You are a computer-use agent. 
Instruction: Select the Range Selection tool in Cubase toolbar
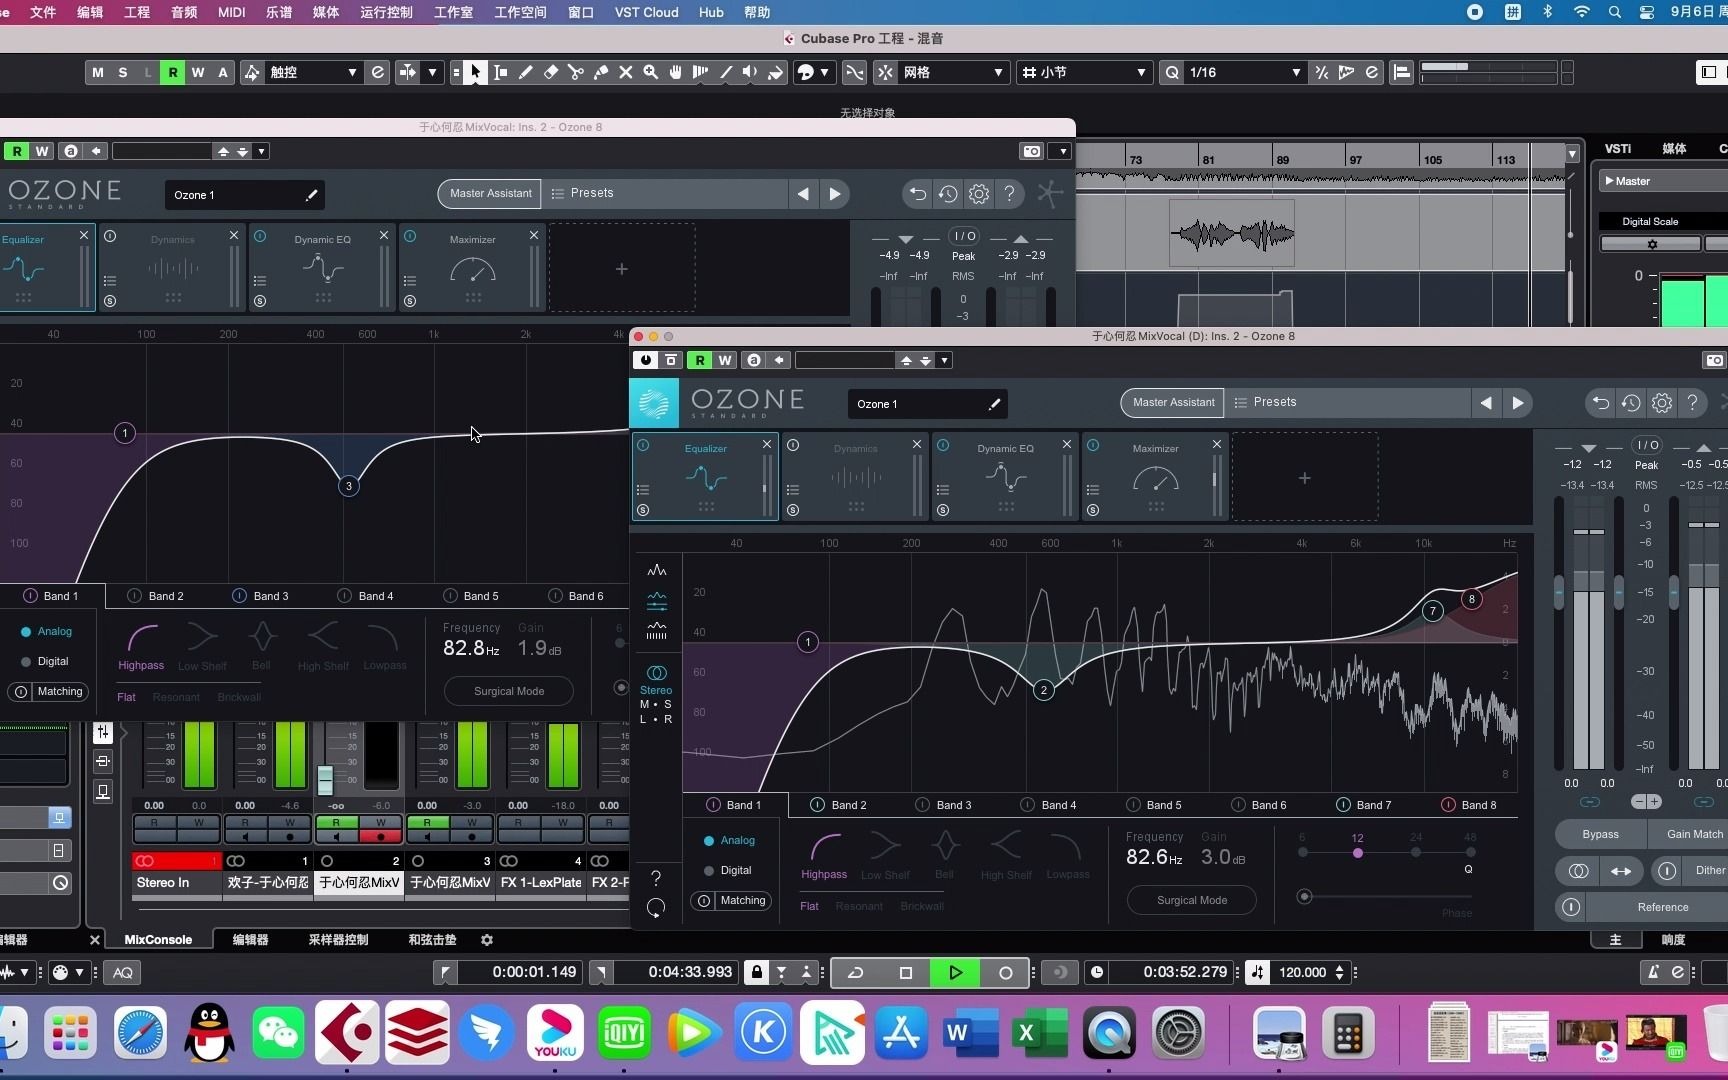pyautogui.click(x=501, y=72)
